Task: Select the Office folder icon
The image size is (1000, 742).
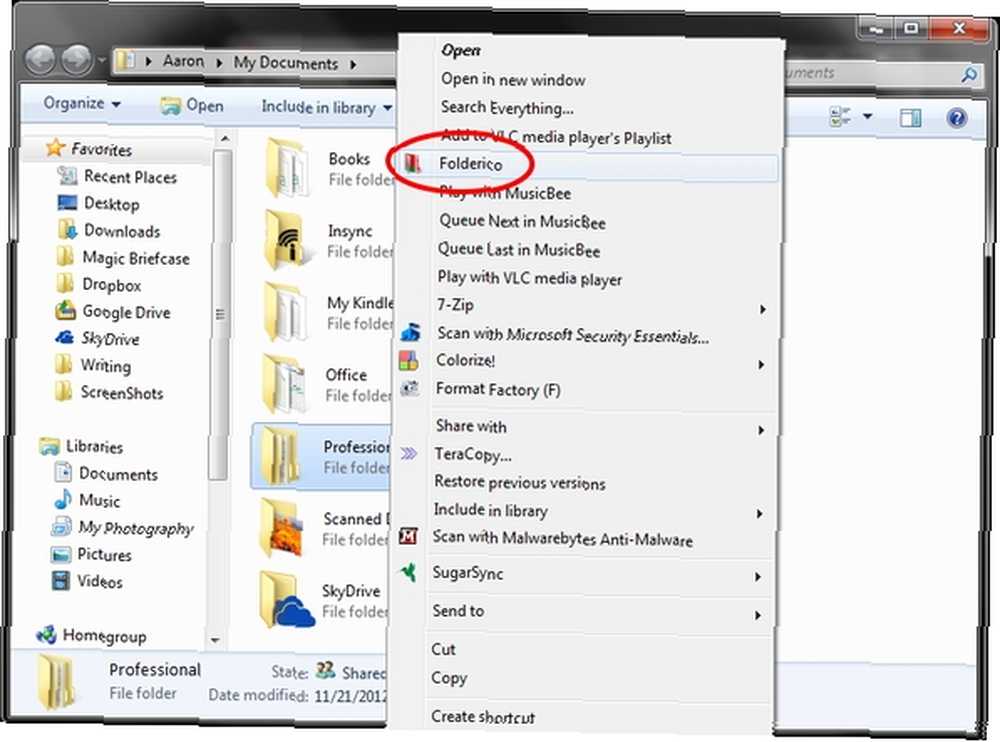Action: point(284,384)
